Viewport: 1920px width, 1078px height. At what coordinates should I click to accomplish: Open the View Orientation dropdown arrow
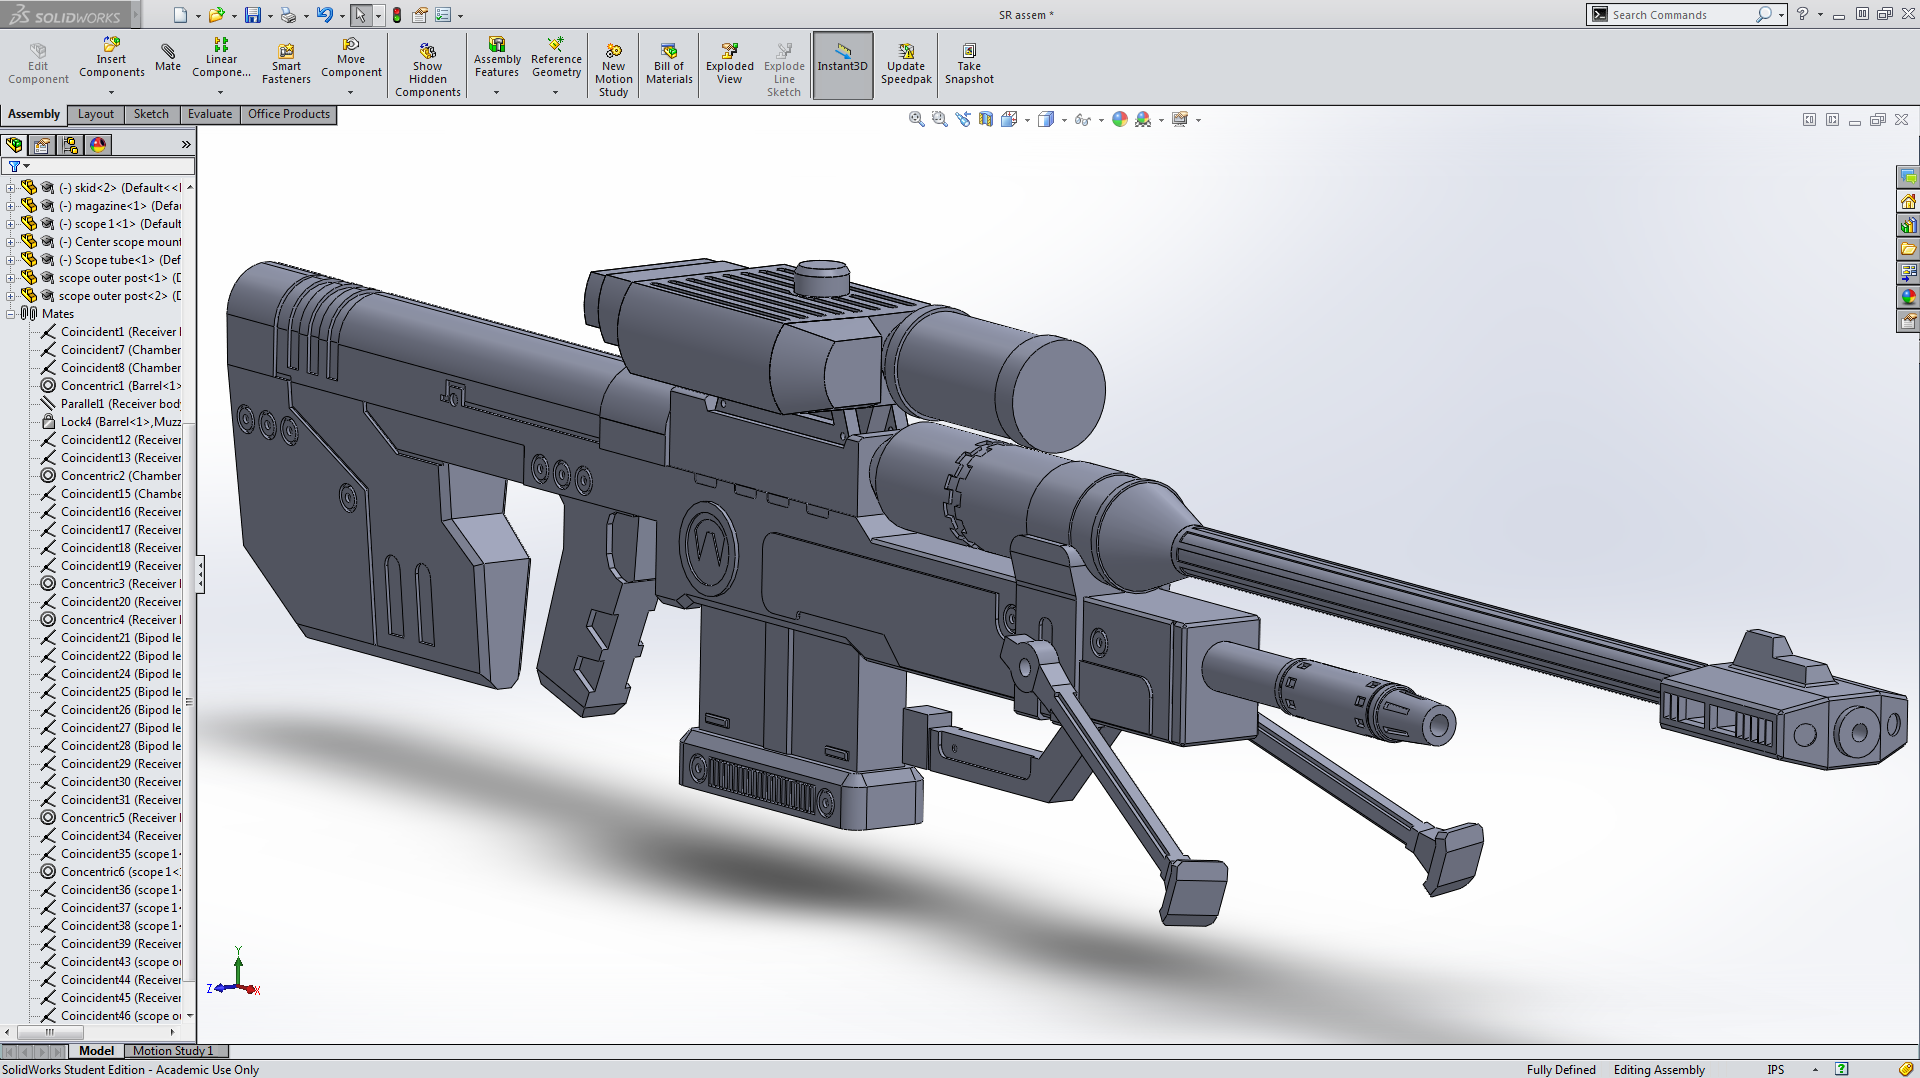1027,120
